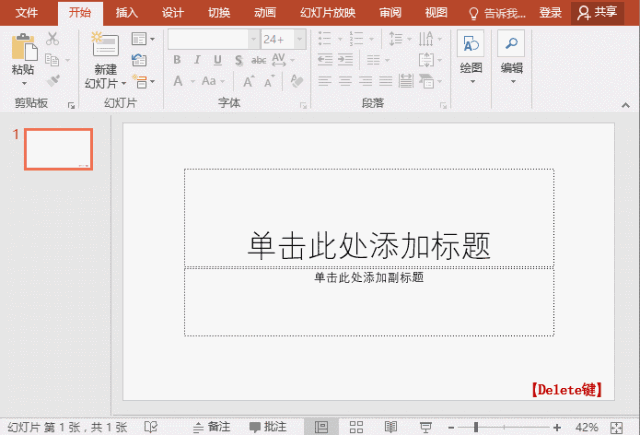Toggle align left paragraph
640x435 pixels.
point(325,81)
